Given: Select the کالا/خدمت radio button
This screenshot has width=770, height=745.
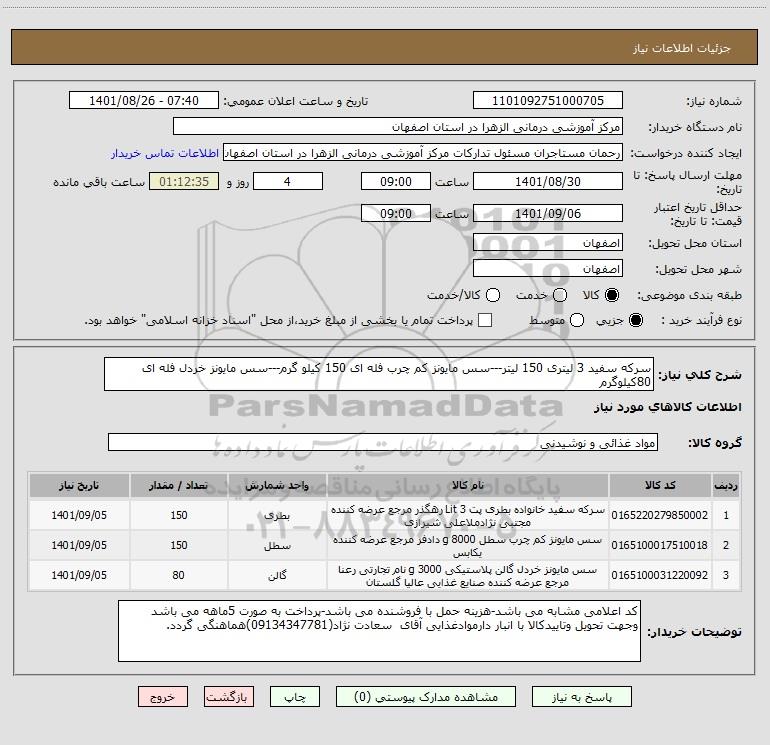Looking at the screenshot, I should point(493,295).
